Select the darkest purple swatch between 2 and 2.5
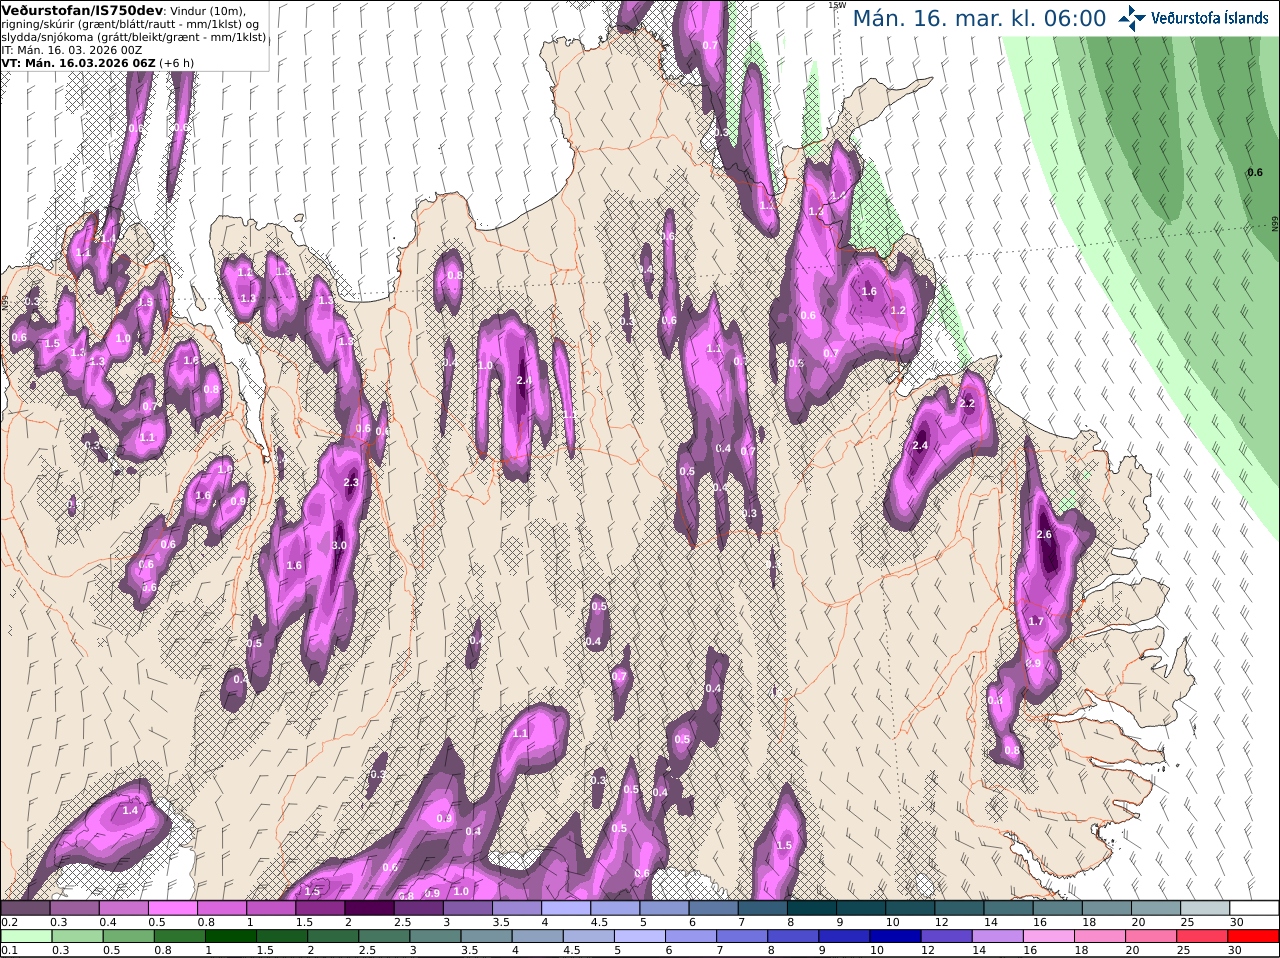 click(x=372, y=908)
